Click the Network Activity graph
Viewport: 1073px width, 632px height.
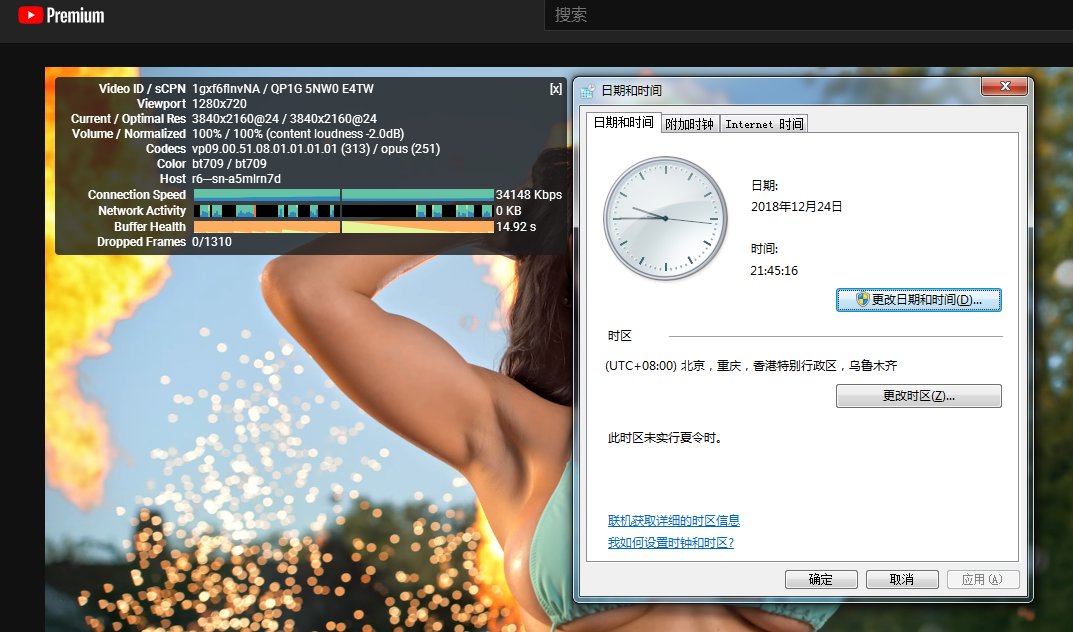pyautogui.click(x=343, y=211)
